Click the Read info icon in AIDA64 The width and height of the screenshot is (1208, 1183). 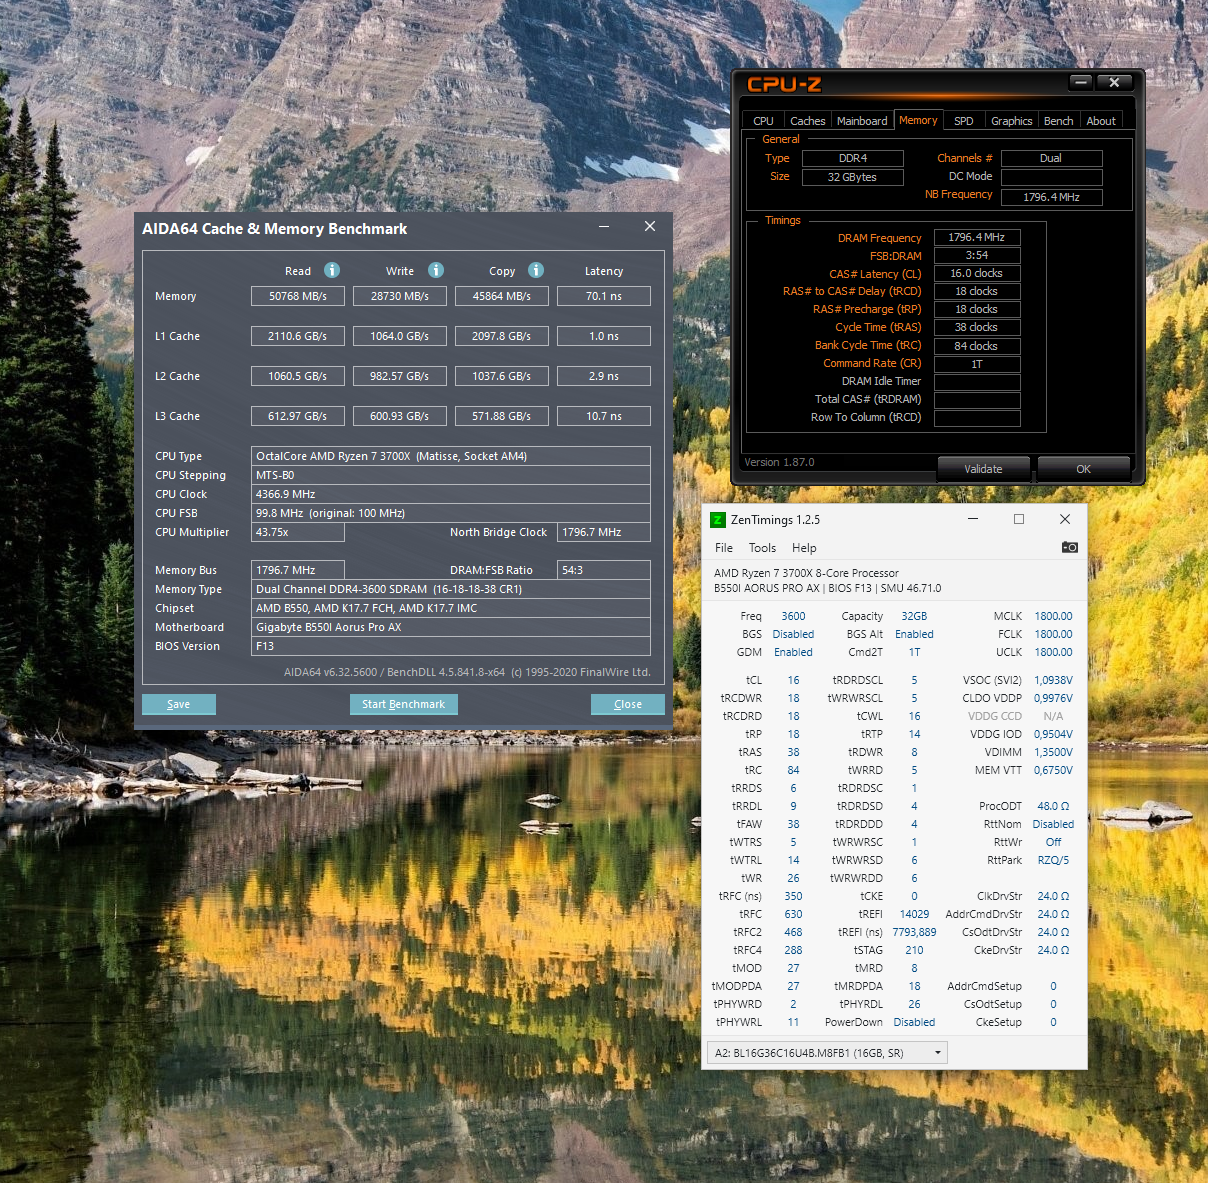pos(332,270)
